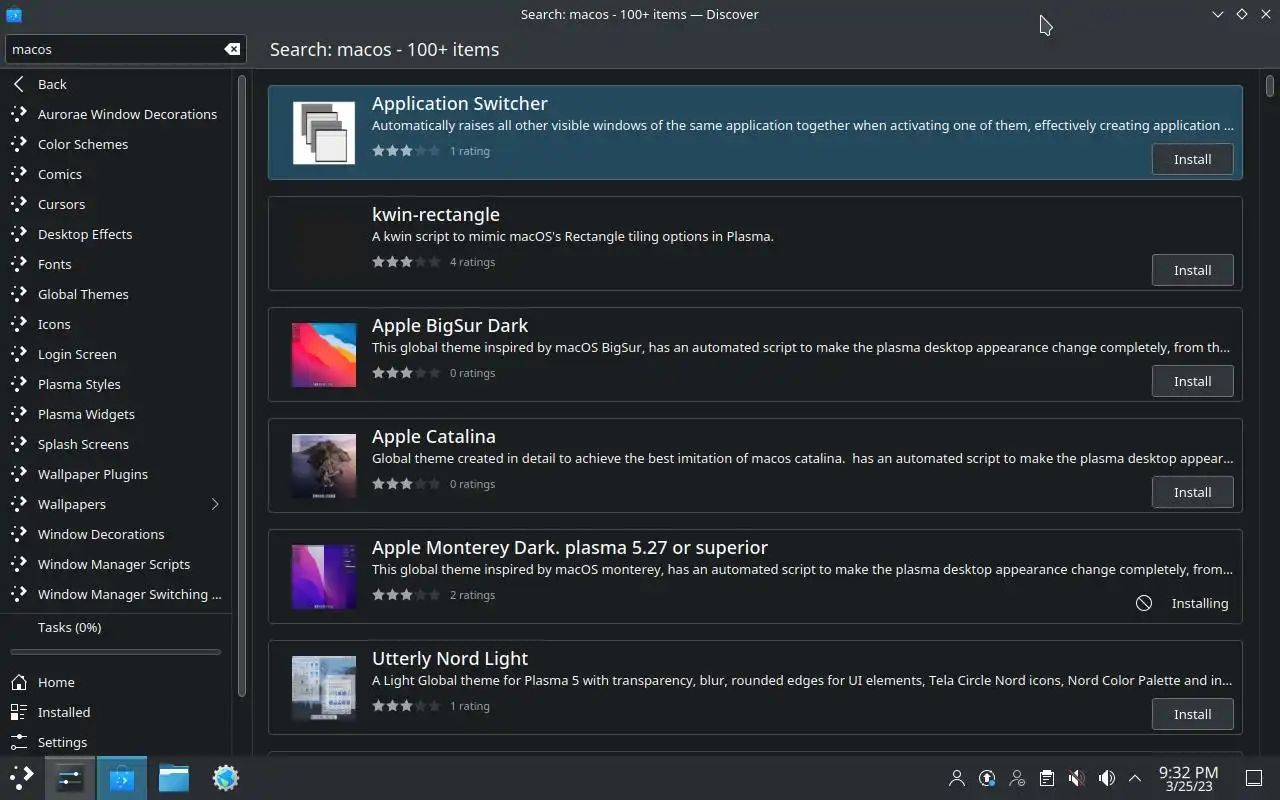
Task: Install Apple BigSur Dark theme
Action: pyautogui.click(x=1192, y=381)
